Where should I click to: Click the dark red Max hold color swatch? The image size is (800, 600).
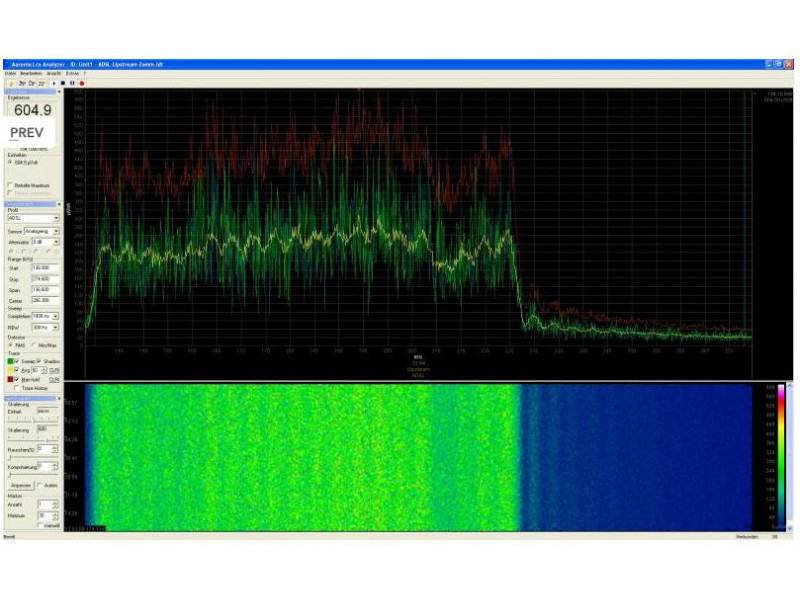pos(11,380)
